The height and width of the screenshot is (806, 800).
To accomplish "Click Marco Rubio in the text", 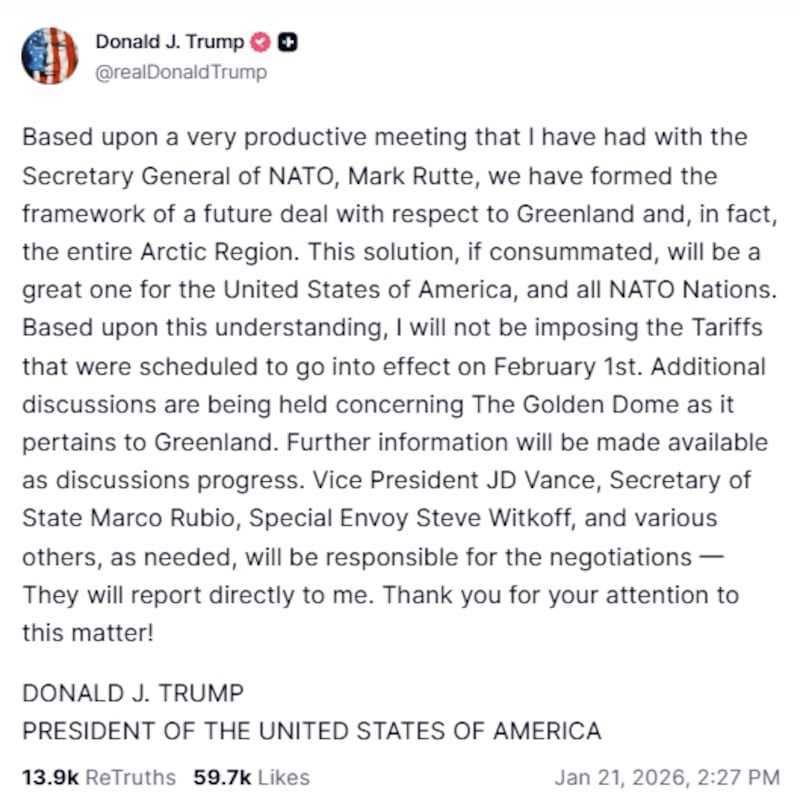I will 150,518.
